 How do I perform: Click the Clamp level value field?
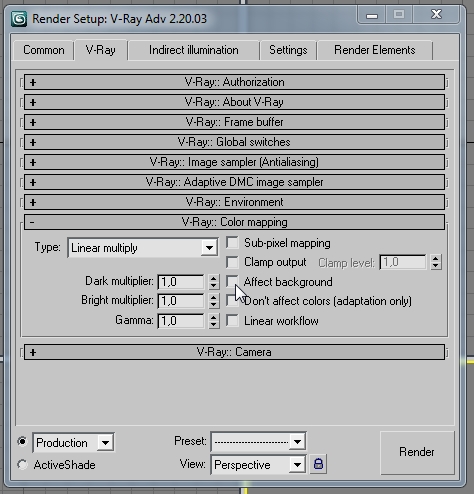[x=403, y=262]
